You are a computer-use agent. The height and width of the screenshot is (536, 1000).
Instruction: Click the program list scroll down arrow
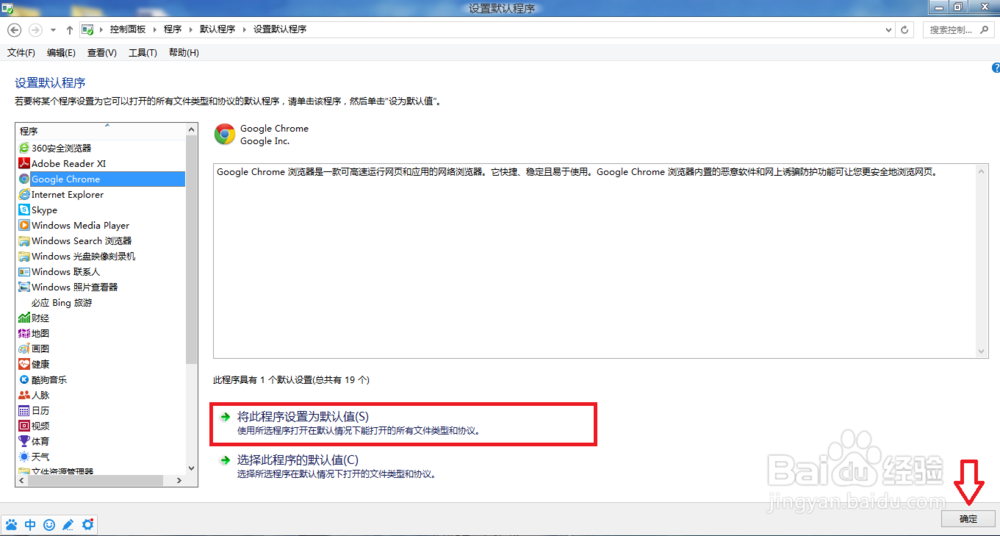pyautogui.click(x=192, y=468)
